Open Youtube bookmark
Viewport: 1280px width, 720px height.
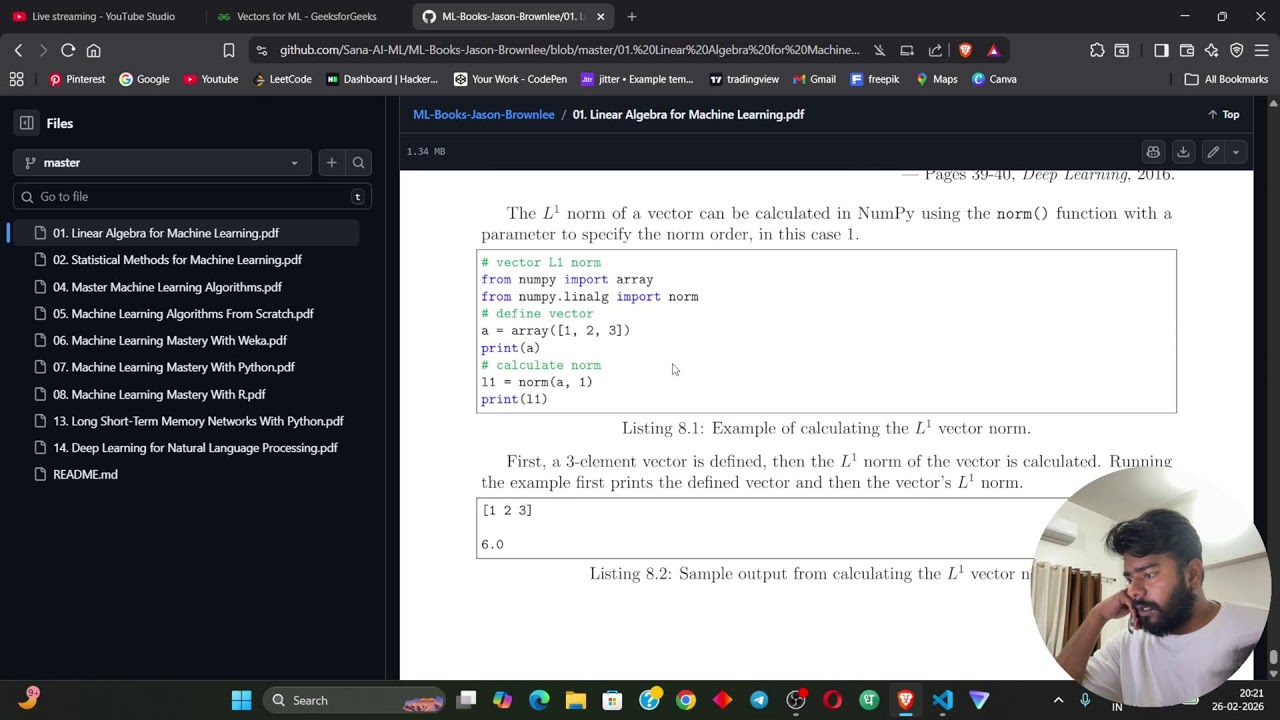(x=211, y=79)
